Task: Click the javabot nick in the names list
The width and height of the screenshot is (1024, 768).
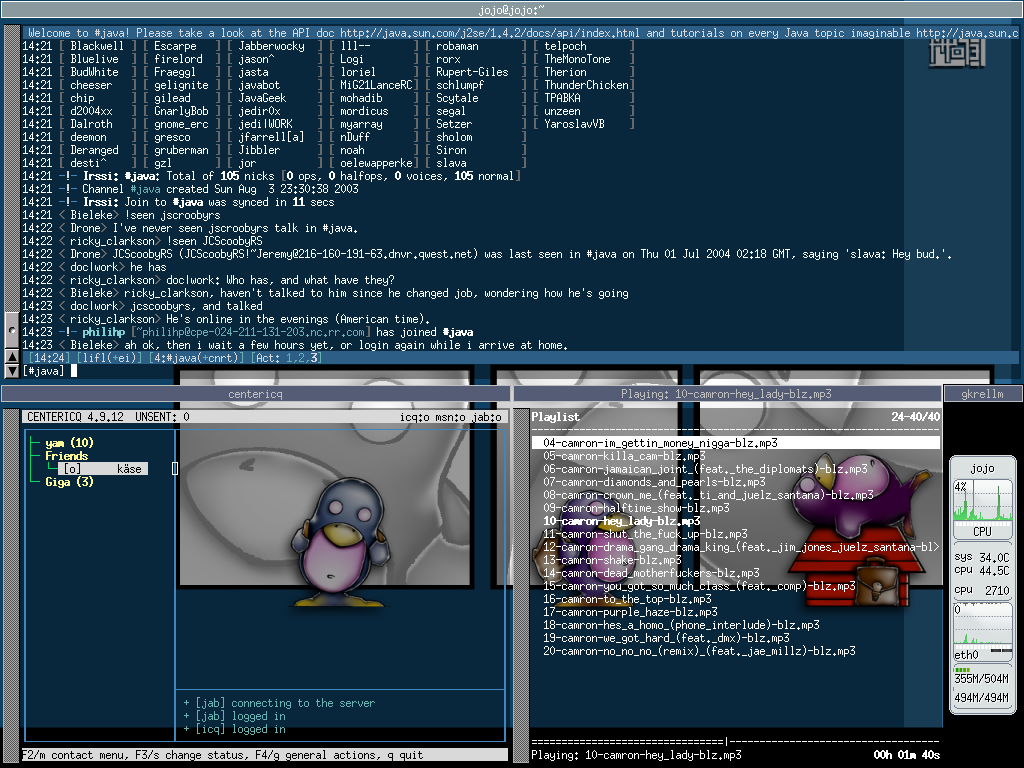Action: coord(259,85)
